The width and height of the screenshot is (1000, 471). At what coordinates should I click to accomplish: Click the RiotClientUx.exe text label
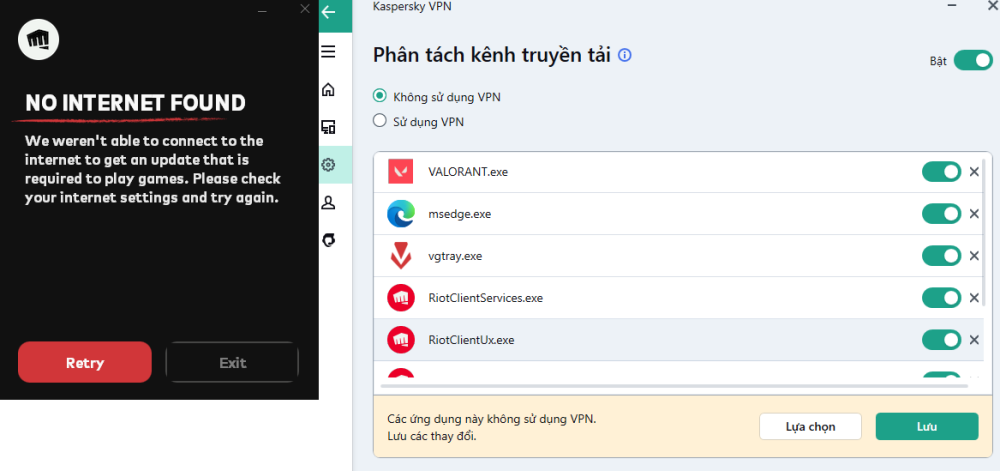[x=471, y=340]
